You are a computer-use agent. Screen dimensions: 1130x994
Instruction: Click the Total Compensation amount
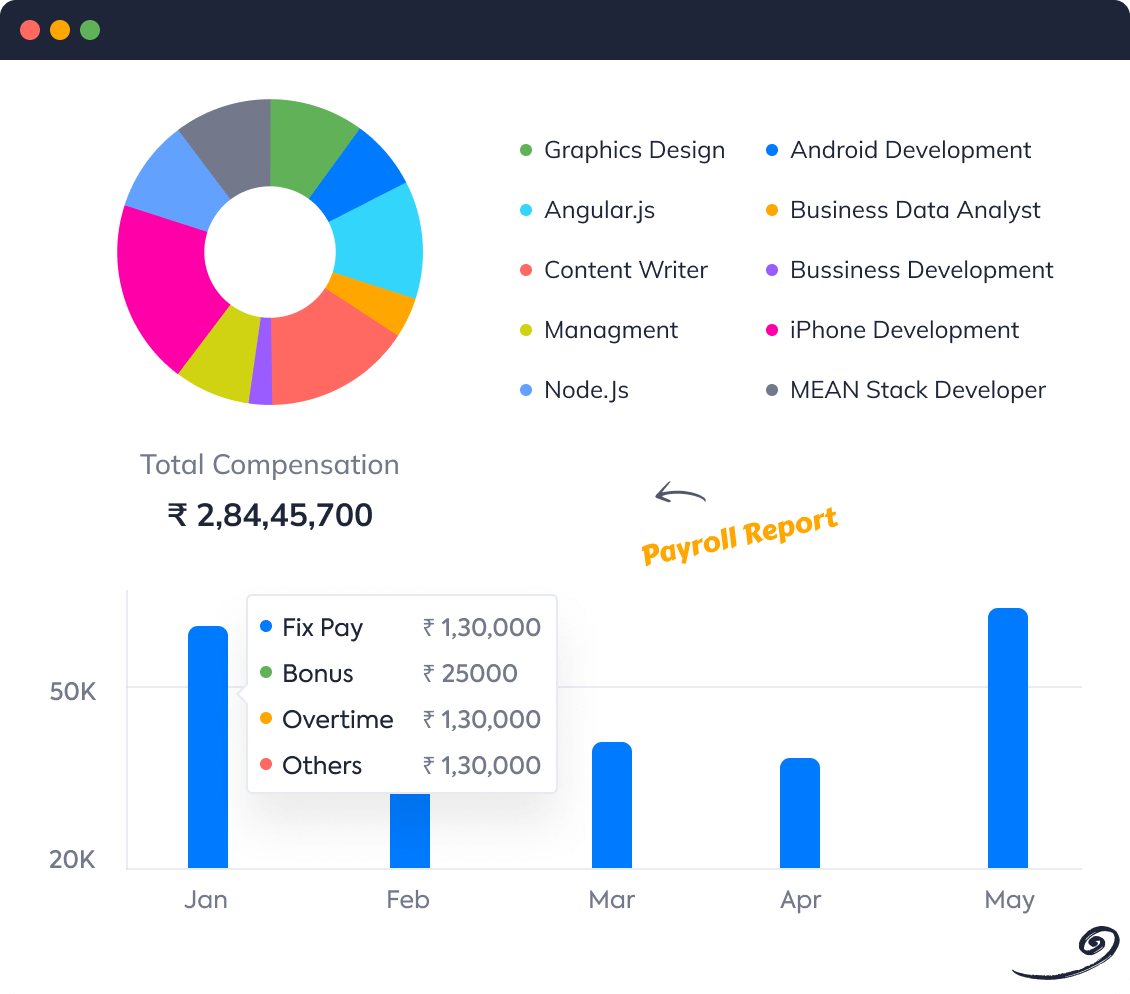click(x=270, y=514)
